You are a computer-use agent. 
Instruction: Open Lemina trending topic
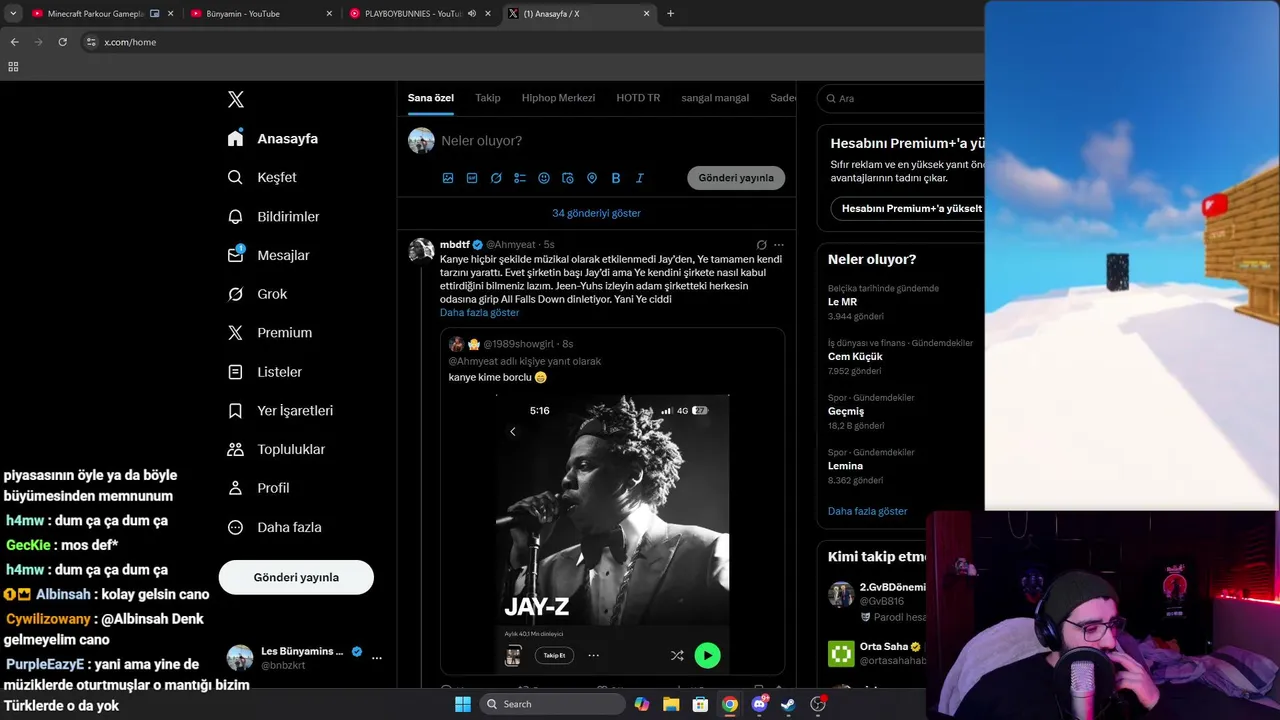coord(845,466)
